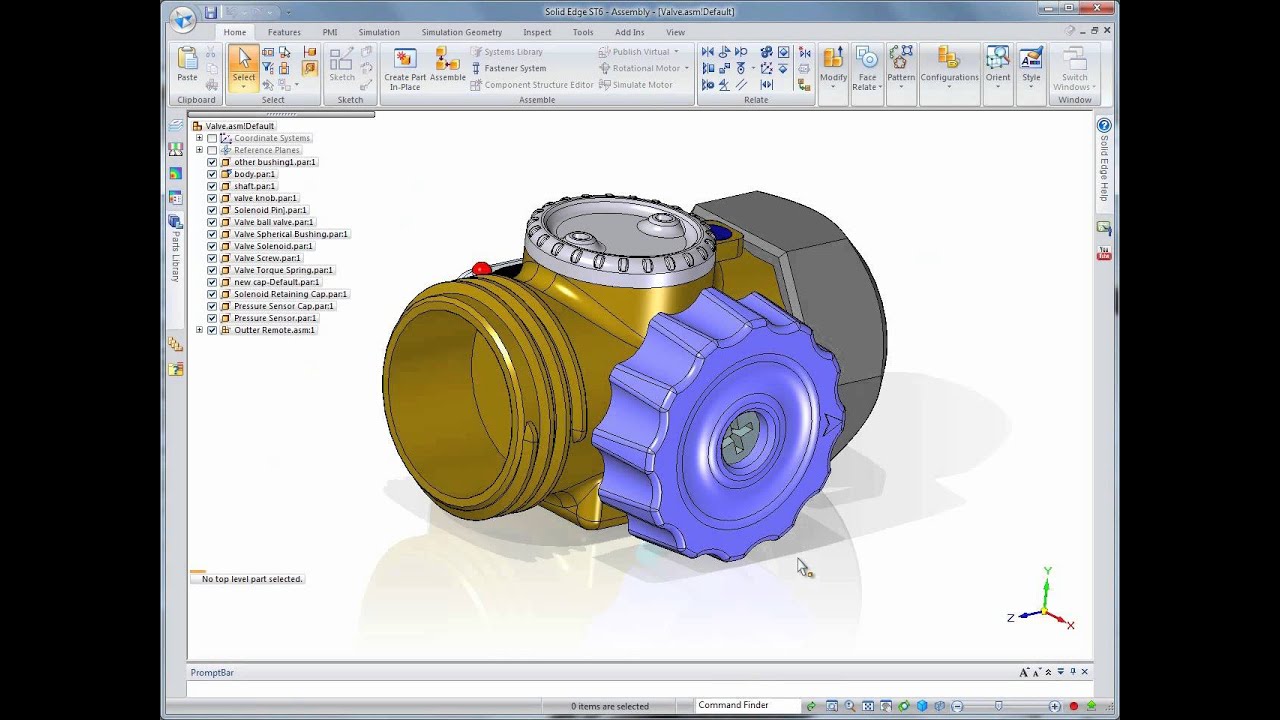Open the Pattern tool
The width and height of the screenshot is (1280, 720).
(901, 67)
